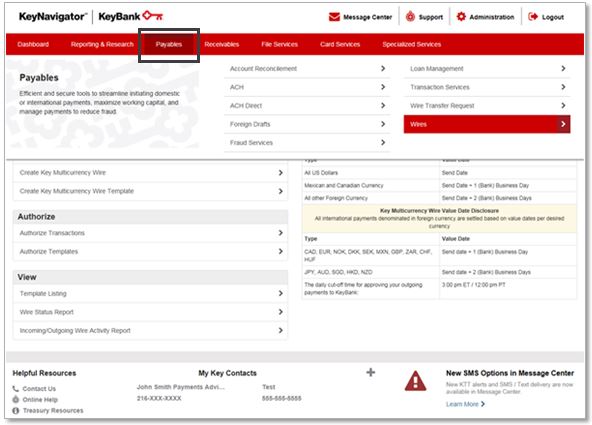Open the Message Center envelope icon
This screenshot has height=425, width=592.
tap(334, 17)
